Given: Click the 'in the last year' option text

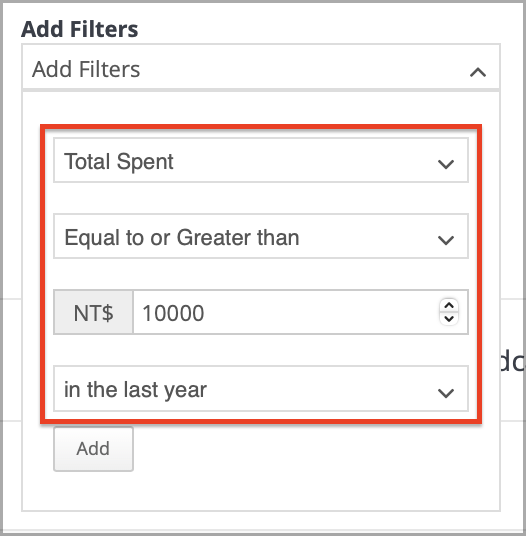Looking at the screenshot, I should 135,390.
